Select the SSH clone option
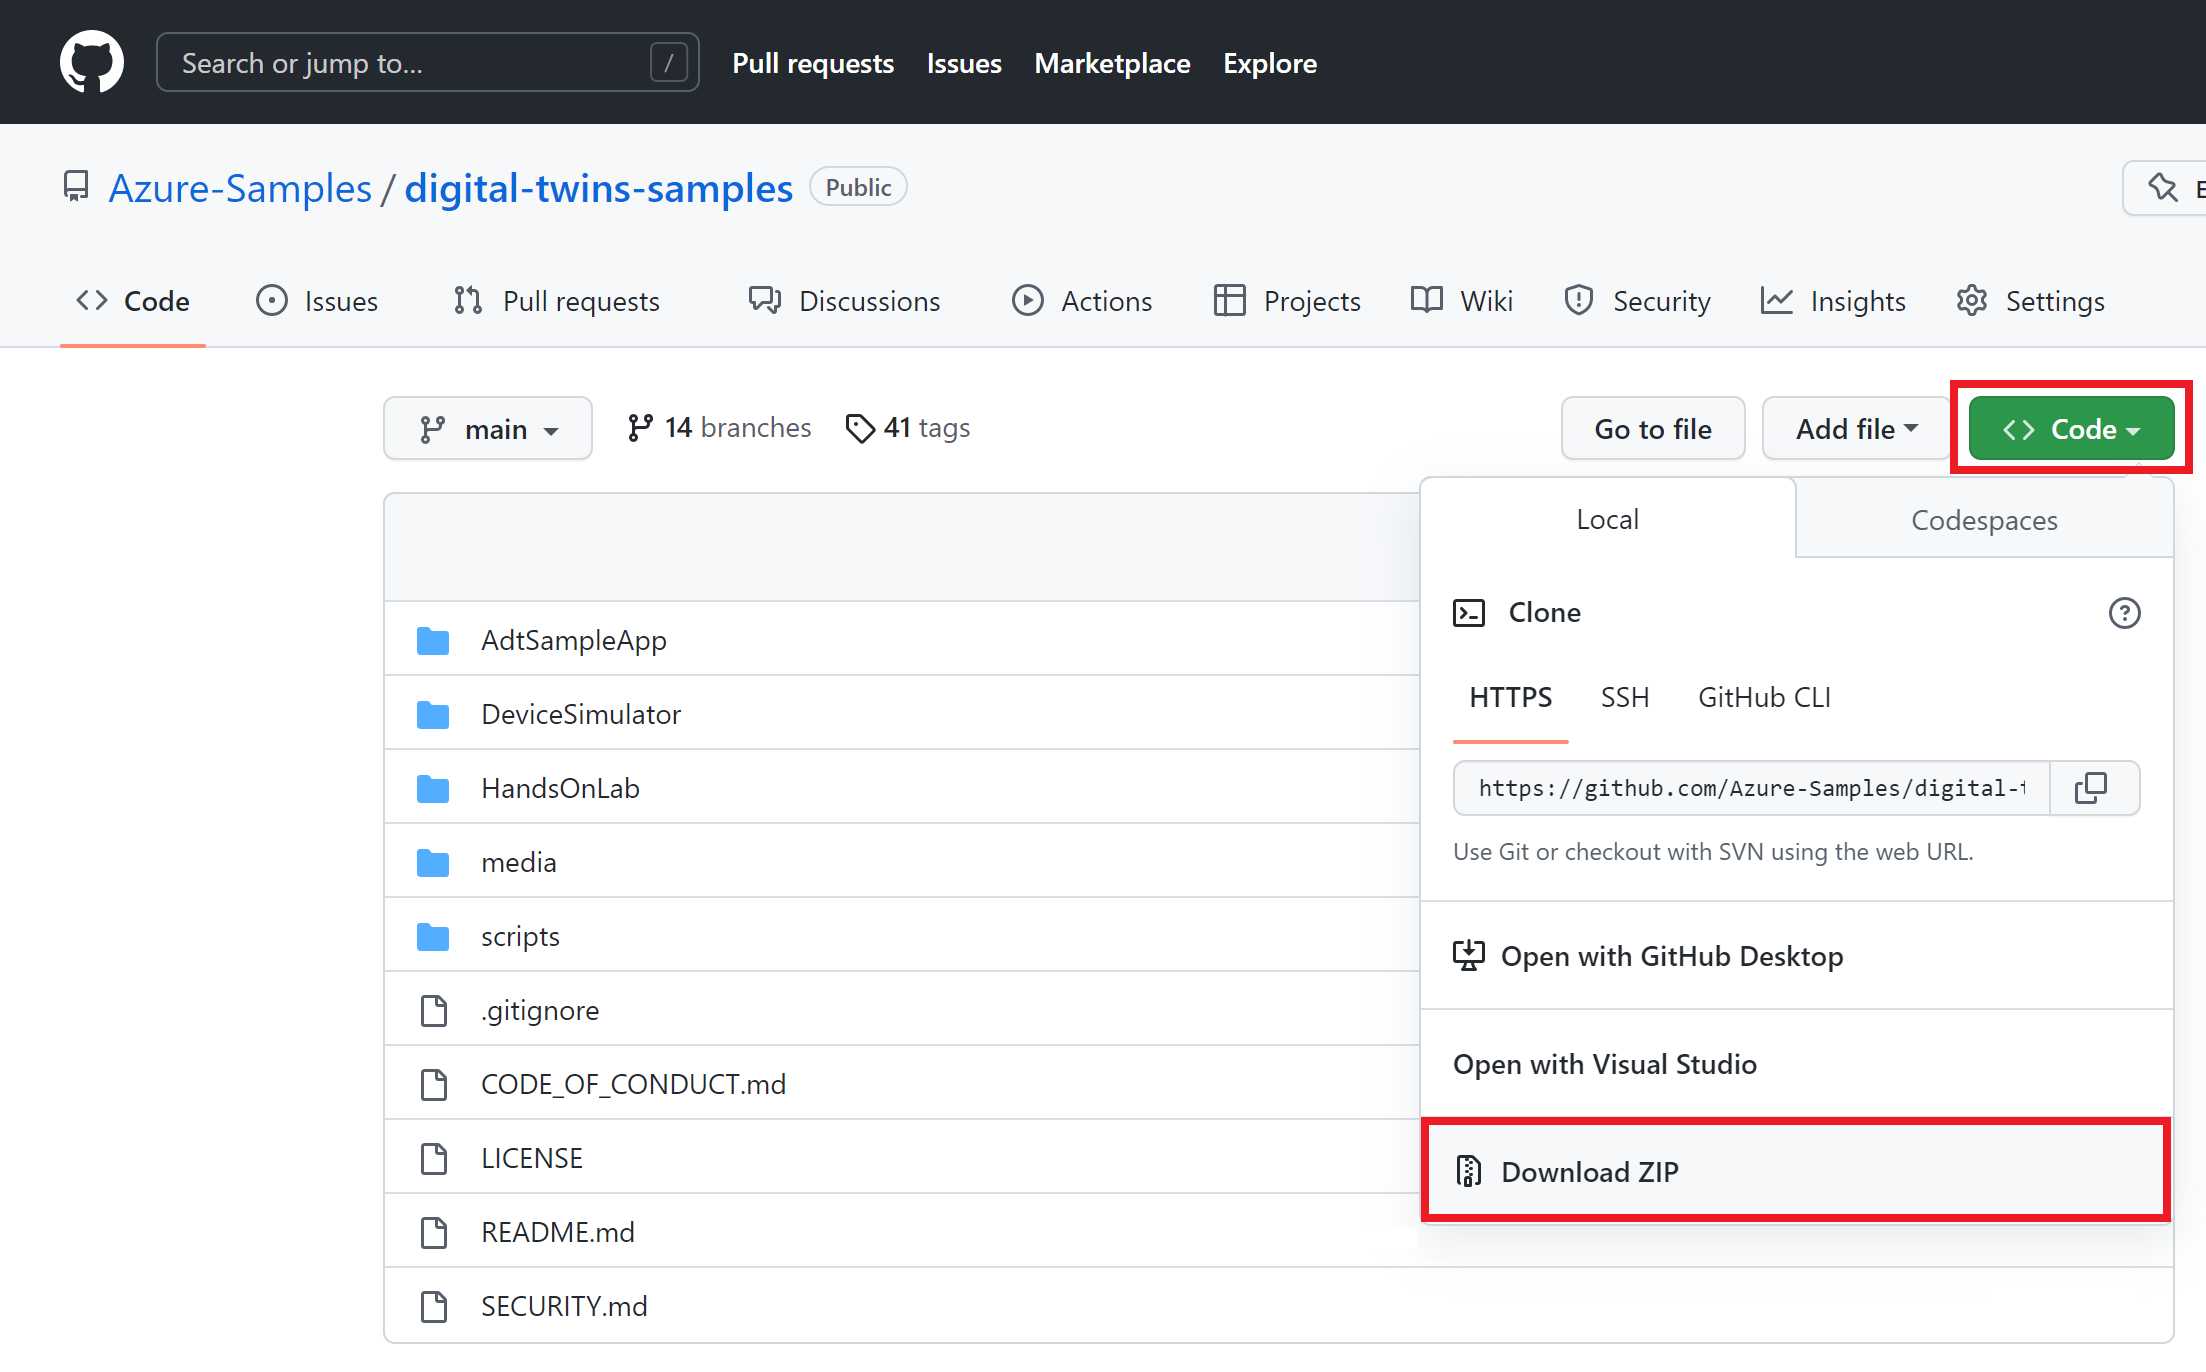The height and width of the screenshot is (1372, 2206). [1624, 697]
